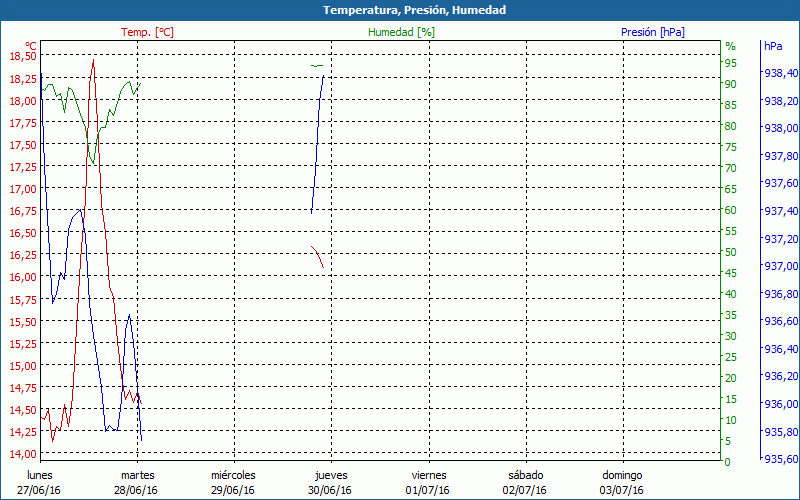Click the short green humidity segment above jueves
800x500 pixels.
(x=317, y=65)
